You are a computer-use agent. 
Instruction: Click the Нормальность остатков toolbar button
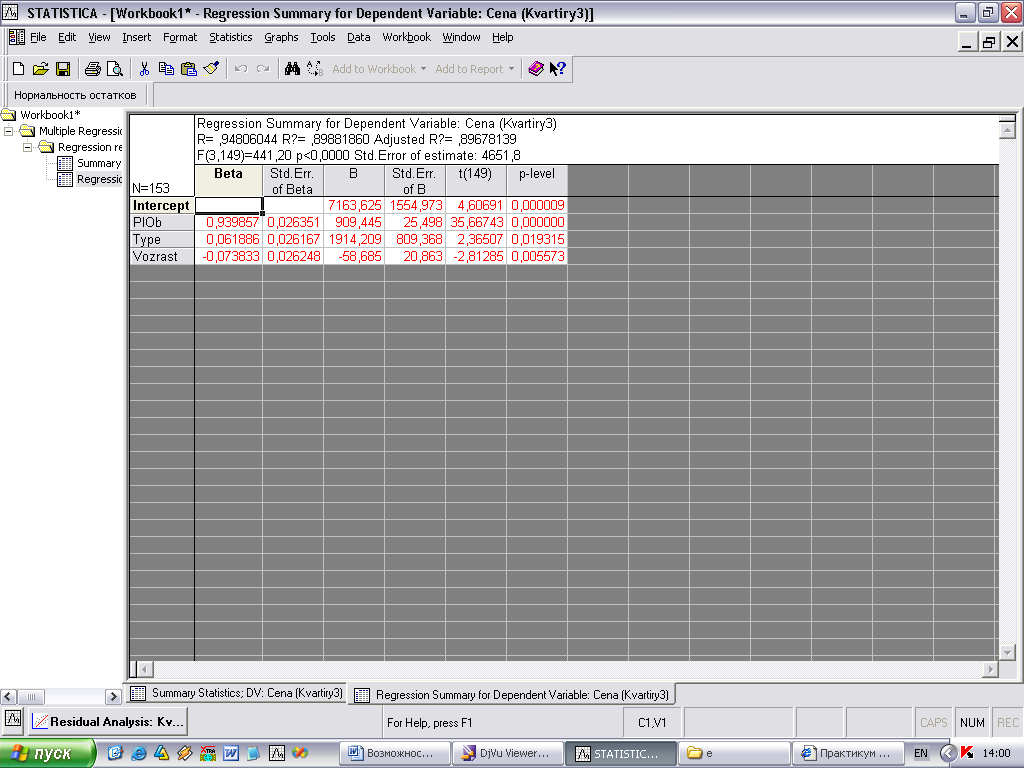tap(75, 95)
